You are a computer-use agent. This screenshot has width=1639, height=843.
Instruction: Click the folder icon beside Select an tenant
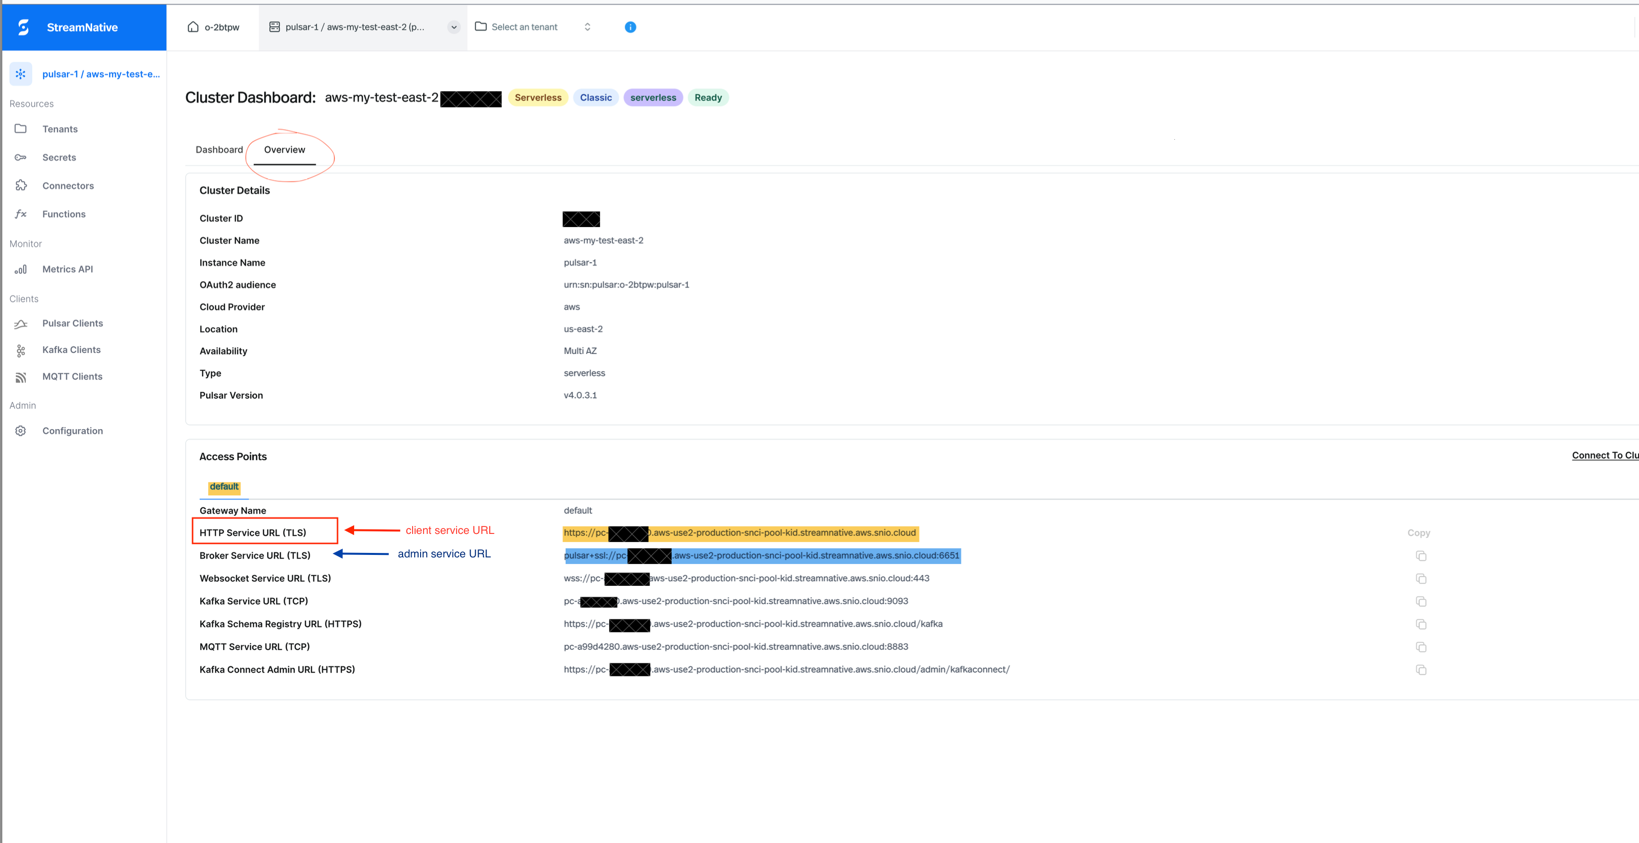[481, 27]
